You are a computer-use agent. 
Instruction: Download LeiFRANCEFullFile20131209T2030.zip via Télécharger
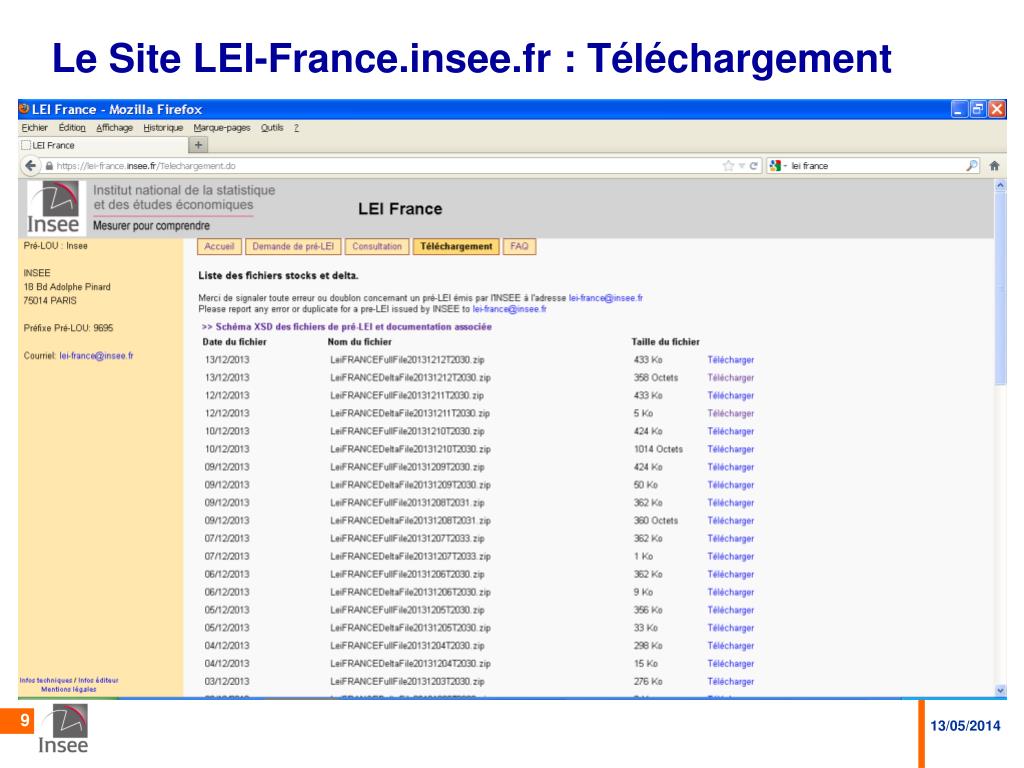(x=730, y=467)
